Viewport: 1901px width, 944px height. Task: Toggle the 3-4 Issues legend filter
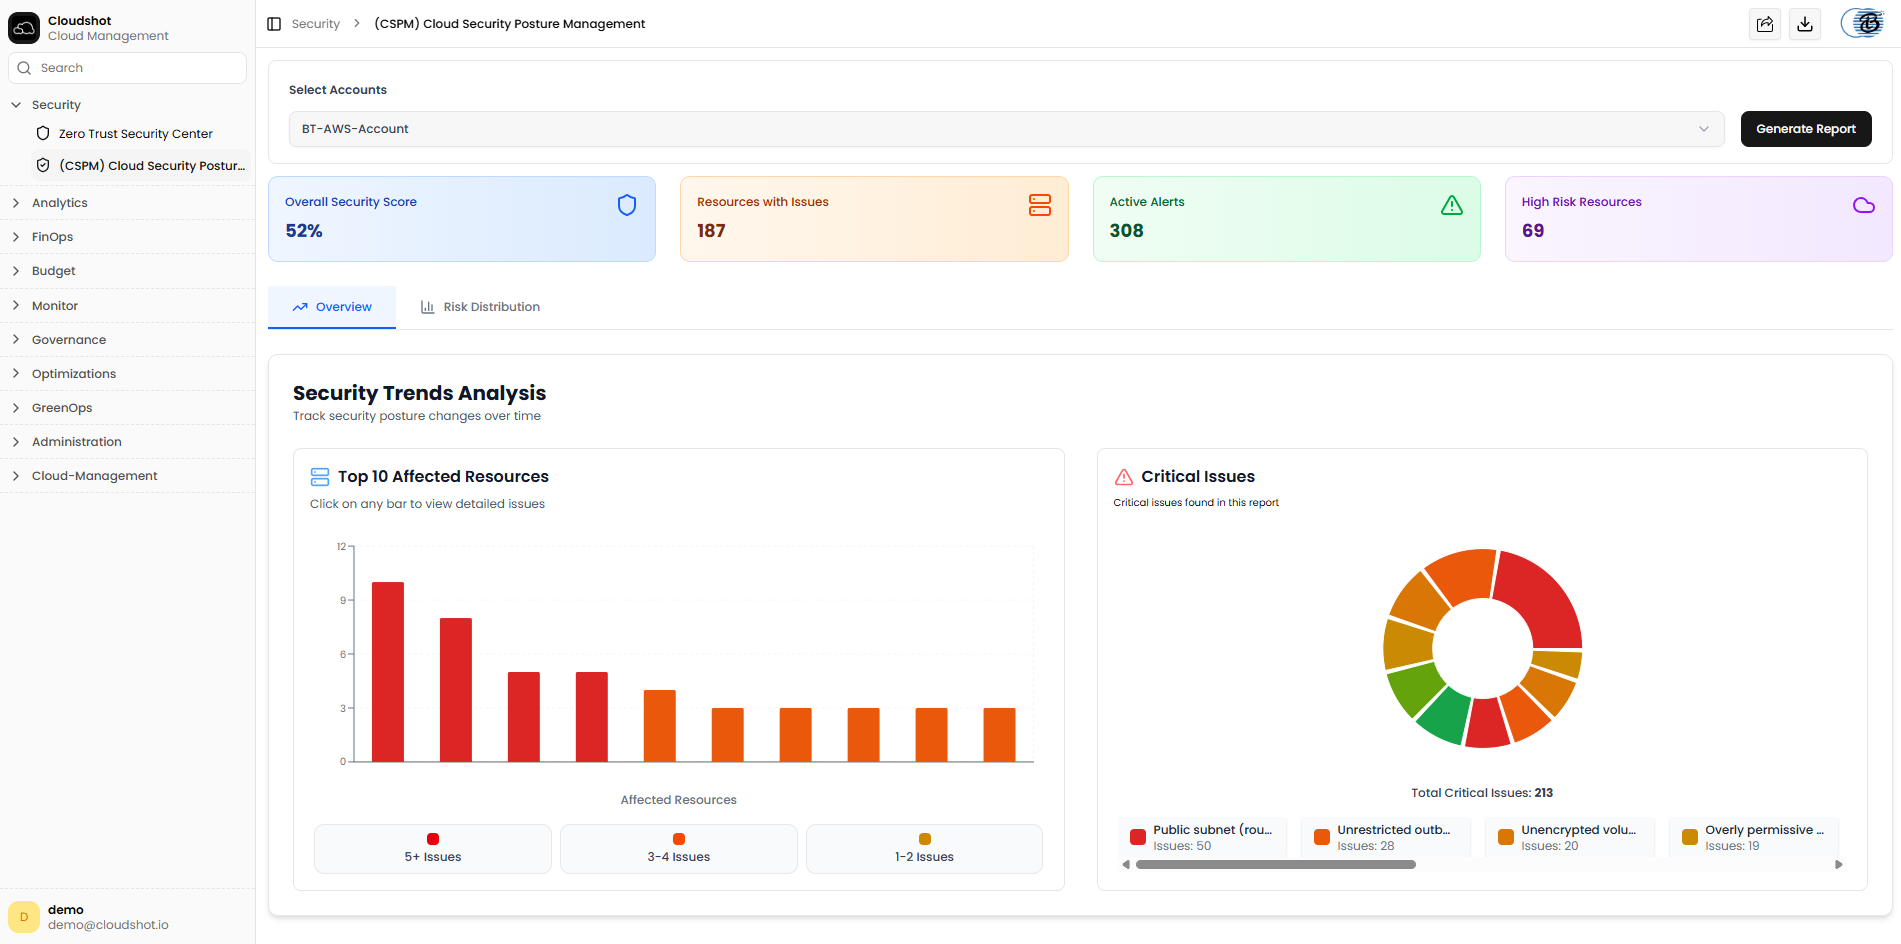point(679,849)
